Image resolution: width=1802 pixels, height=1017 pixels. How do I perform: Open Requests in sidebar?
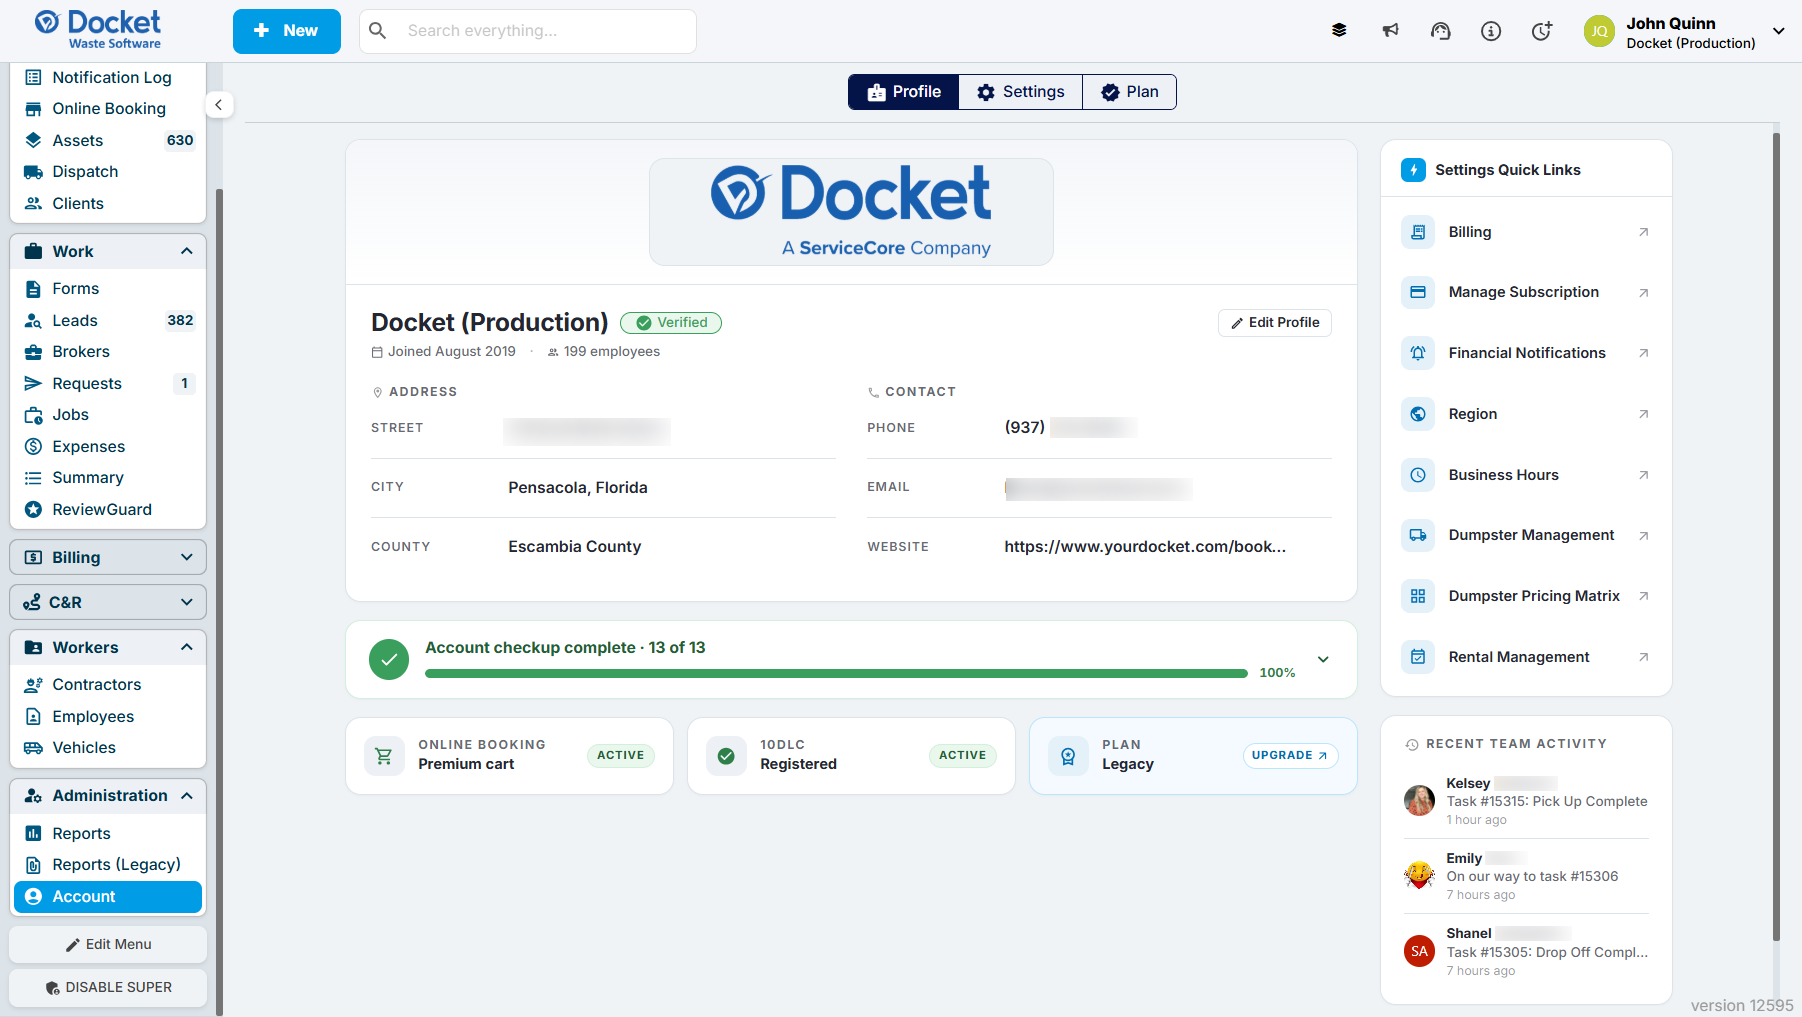(x=108, y=383)
